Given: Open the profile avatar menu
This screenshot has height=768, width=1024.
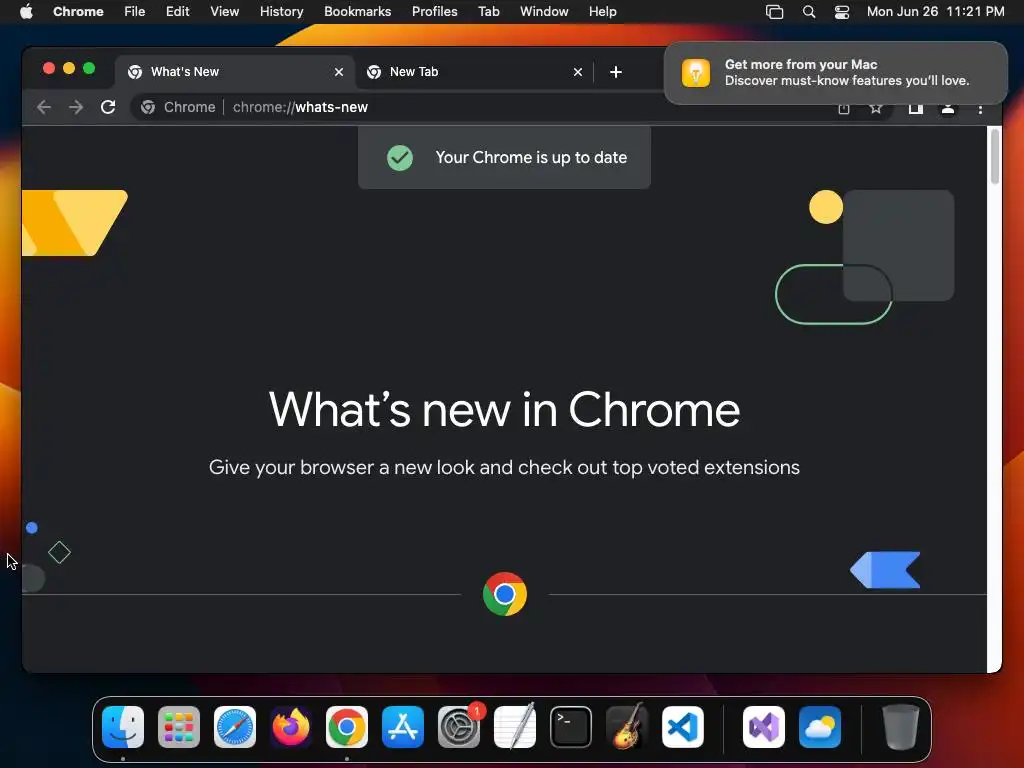Looking at the screenshot, I should [x=948, y=108].
